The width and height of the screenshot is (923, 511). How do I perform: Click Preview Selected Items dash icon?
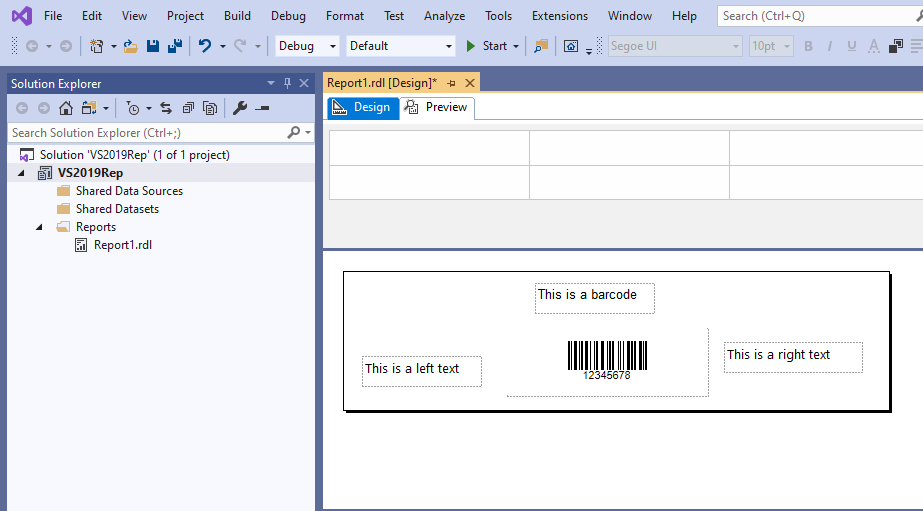click(x=263, y=108)
